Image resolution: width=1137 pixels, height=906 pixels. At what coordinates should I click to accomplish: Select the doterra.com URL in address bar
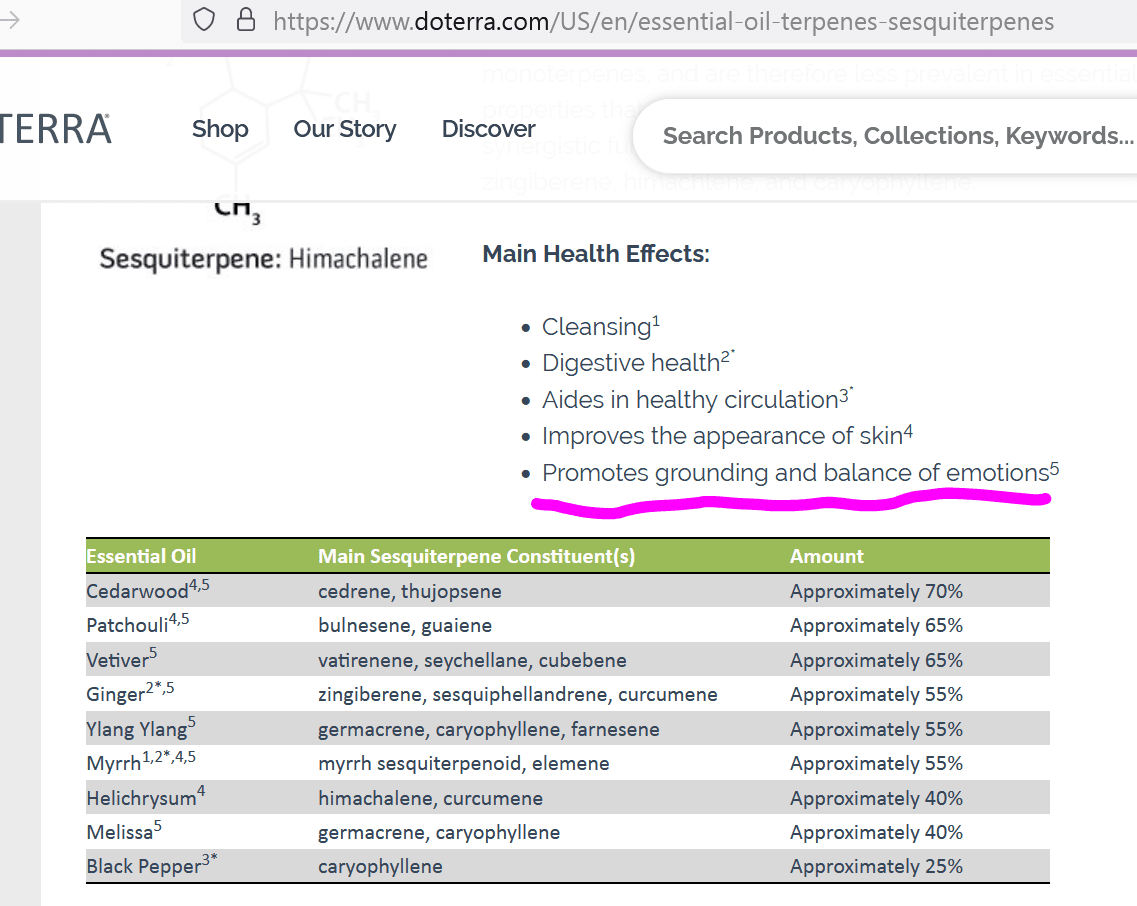(663, 21)
